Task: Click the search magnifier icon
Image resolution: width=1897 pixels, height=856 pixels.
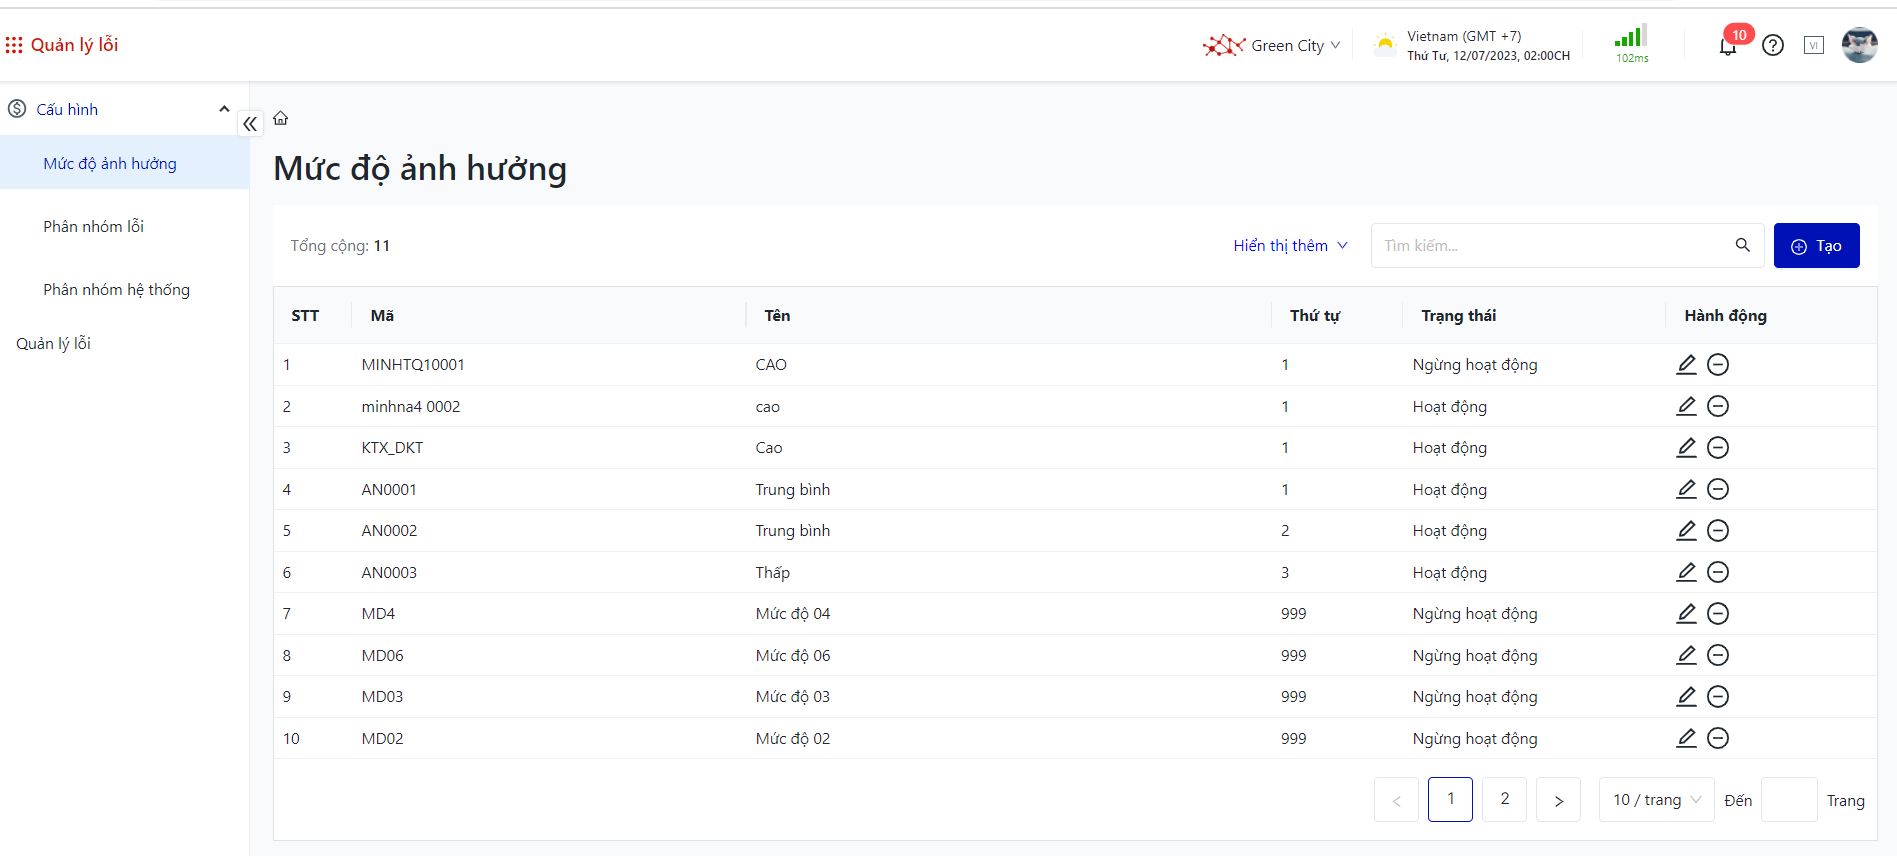Action: pyautogui.click(x=1742, y=245)
